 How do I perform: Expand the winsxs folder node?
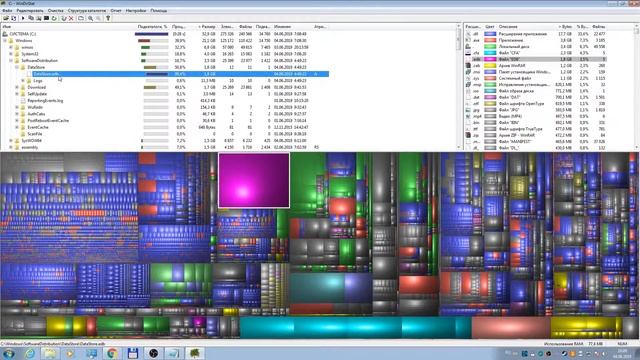coord(11,47)
